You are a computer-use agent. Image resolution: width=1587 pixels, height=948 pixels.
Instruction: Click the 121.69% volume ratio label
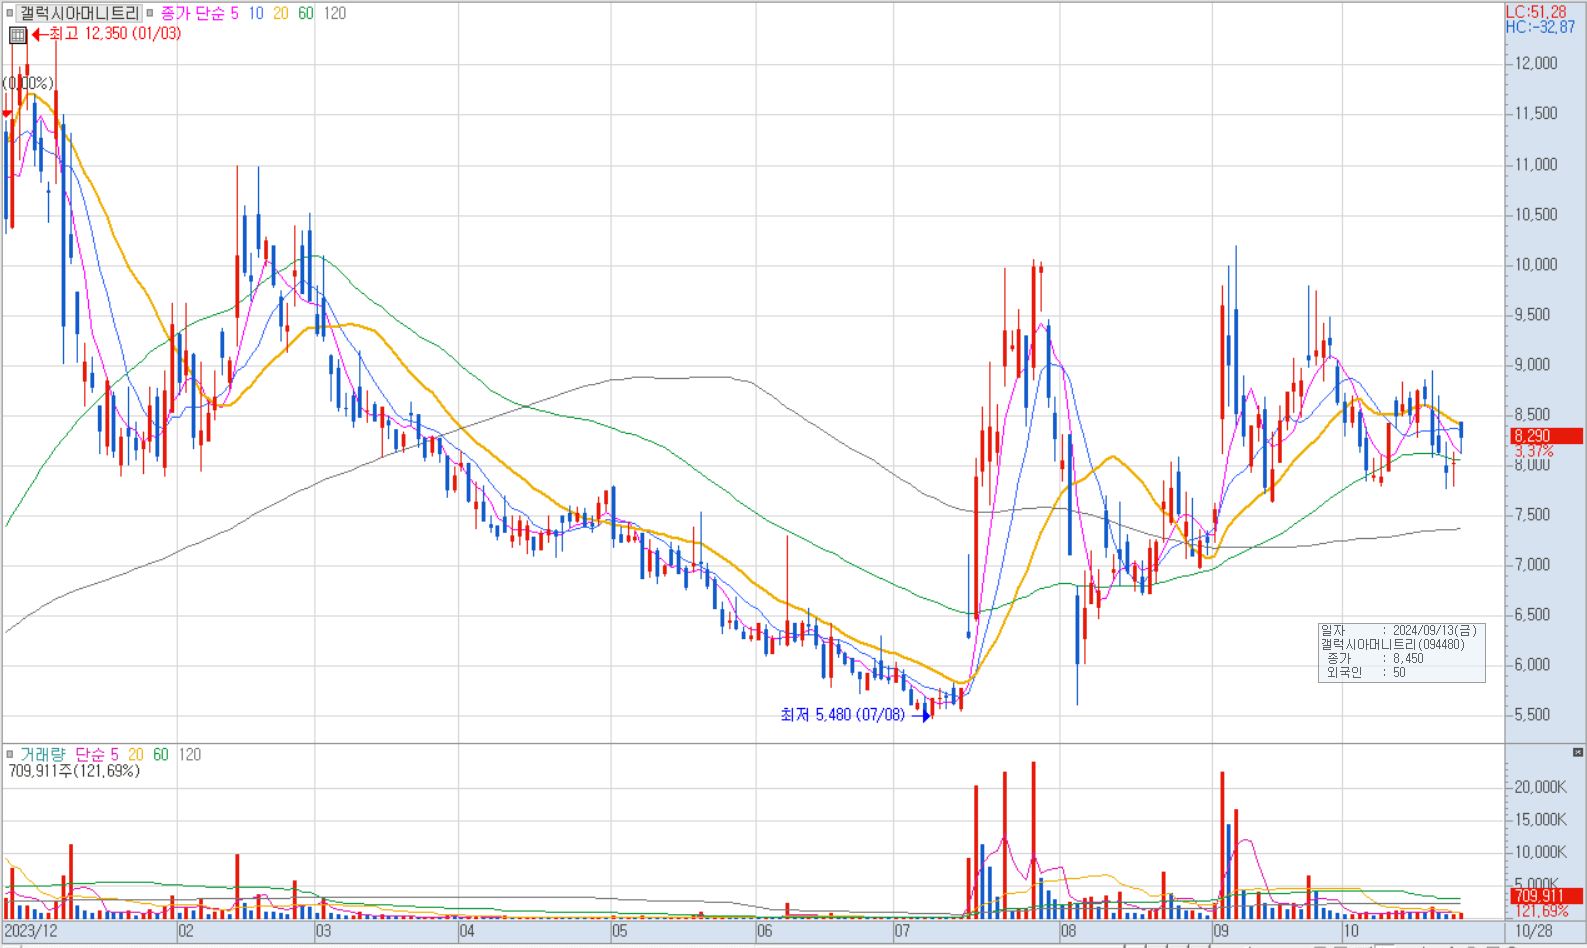[x=1541, y=911]
